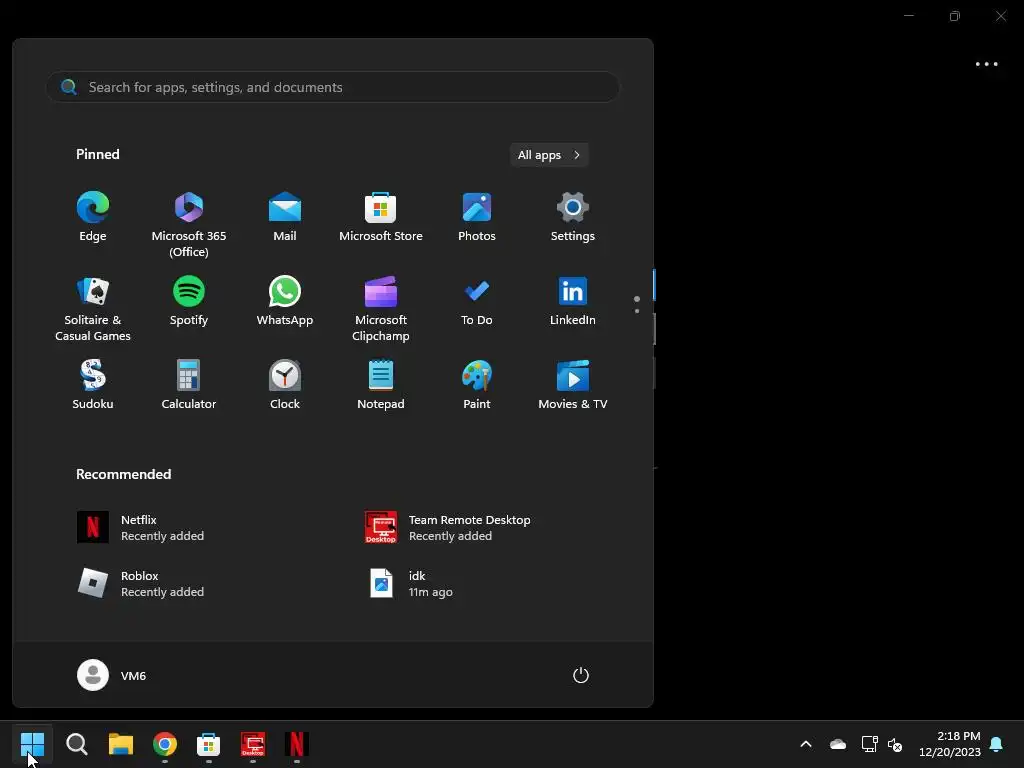
Task: Click the muted volume tray icon
Action: pyautogui.click(x=895, y=744)
